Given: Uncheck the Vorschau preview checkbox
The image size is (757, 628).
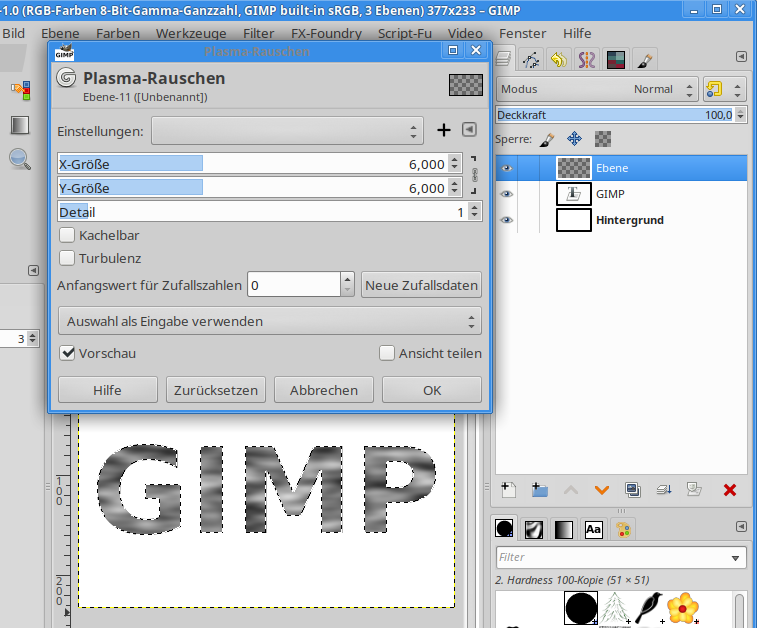Looking at the screenshot, I should pos(67,353).
